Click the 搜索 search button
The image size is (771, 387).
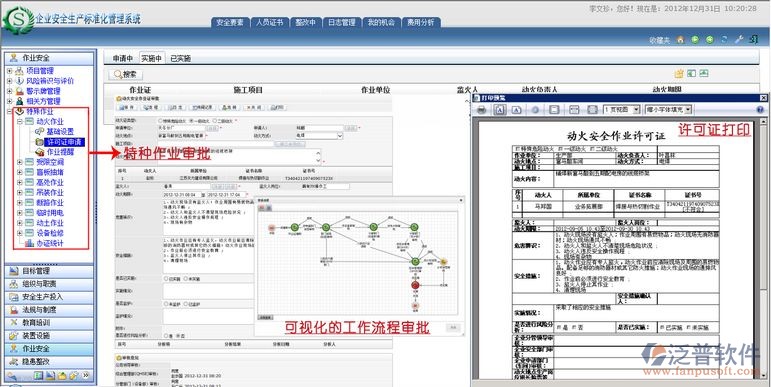click(126, 75)
